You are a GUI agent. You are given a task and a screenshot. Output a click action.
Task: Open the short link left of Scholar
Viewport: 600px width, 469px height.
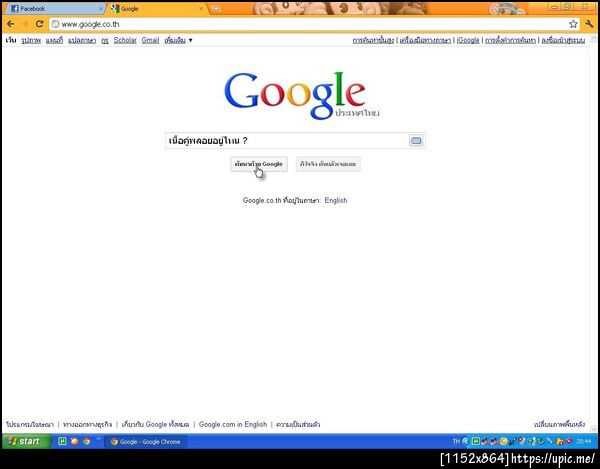coord(105,40)
